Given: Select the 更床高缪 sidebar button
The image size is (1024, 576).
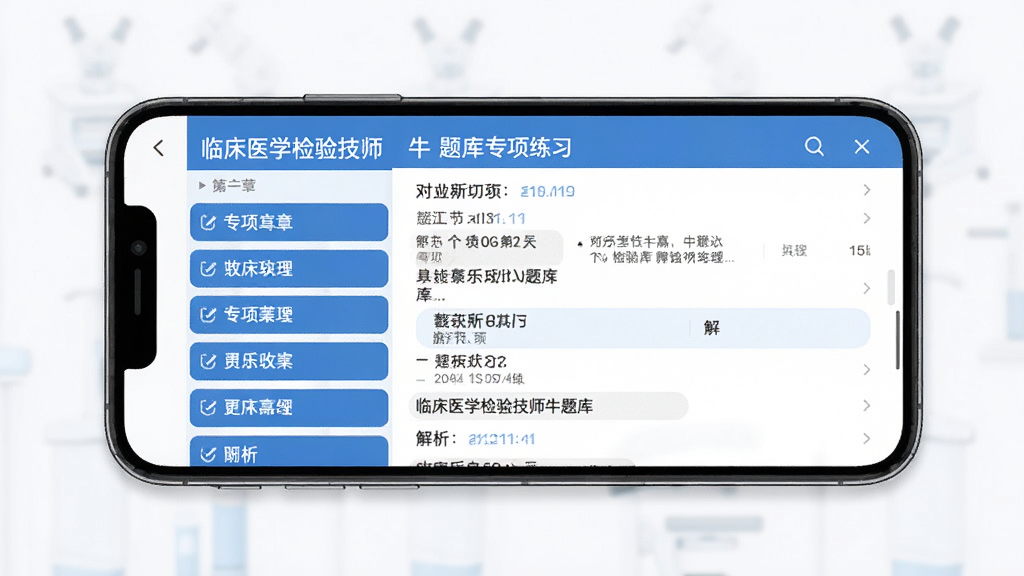Looking at the screenshot, I should tap(289, 408).
